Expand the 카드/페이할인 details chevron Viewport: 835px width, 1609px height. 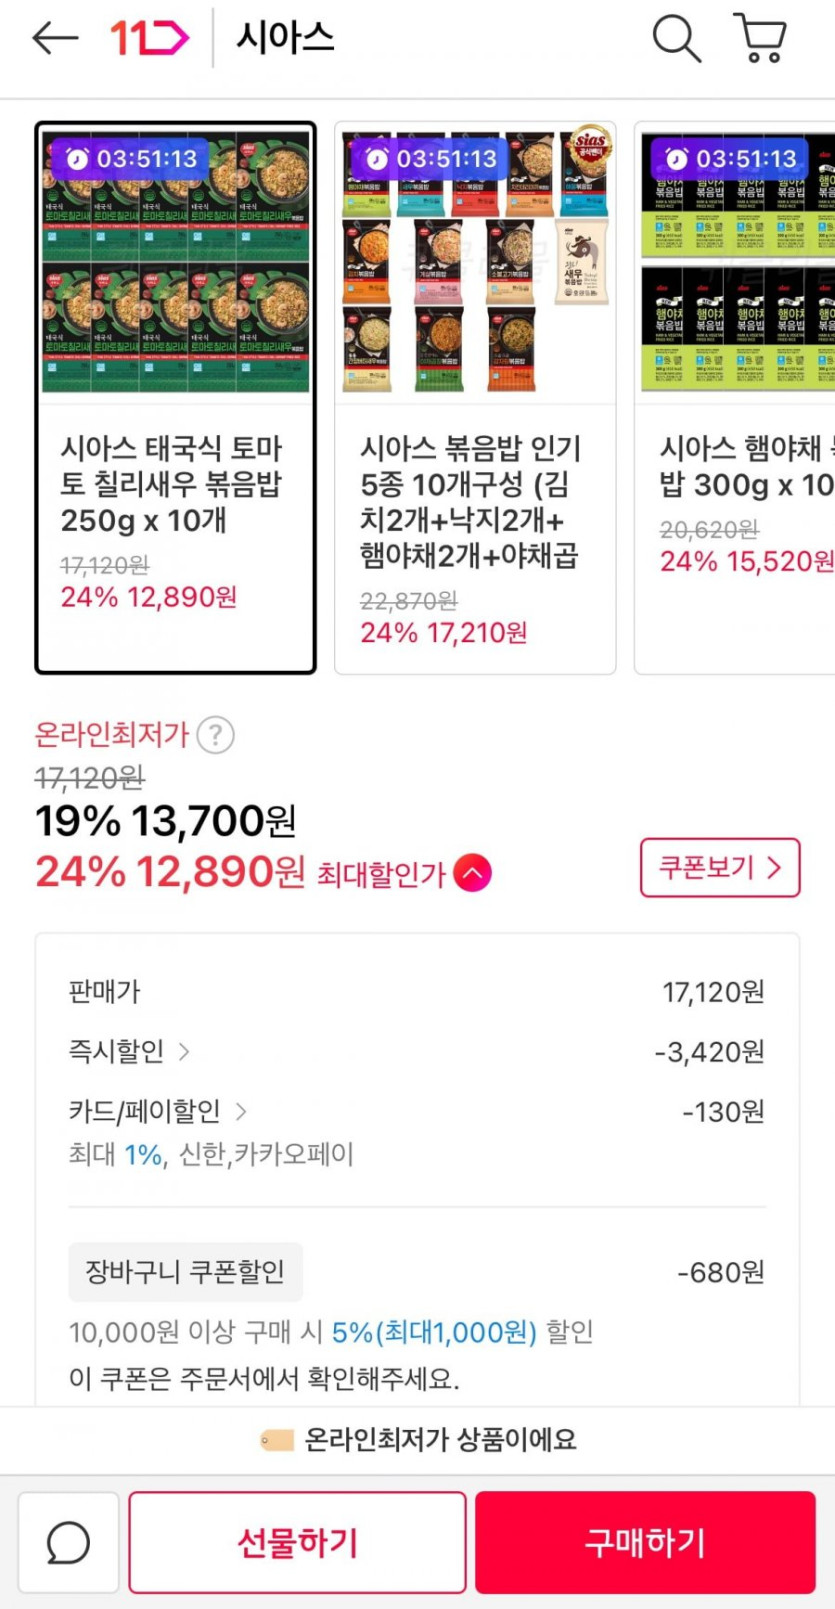pos(241,1111)
